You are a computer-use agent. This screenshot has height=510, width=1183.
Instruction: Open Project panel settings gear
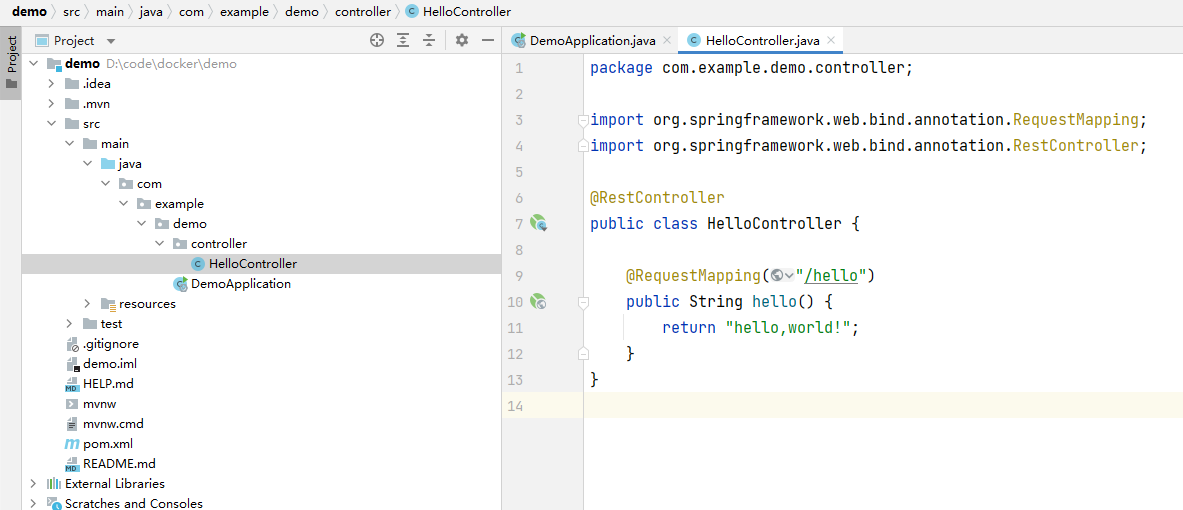462,41
